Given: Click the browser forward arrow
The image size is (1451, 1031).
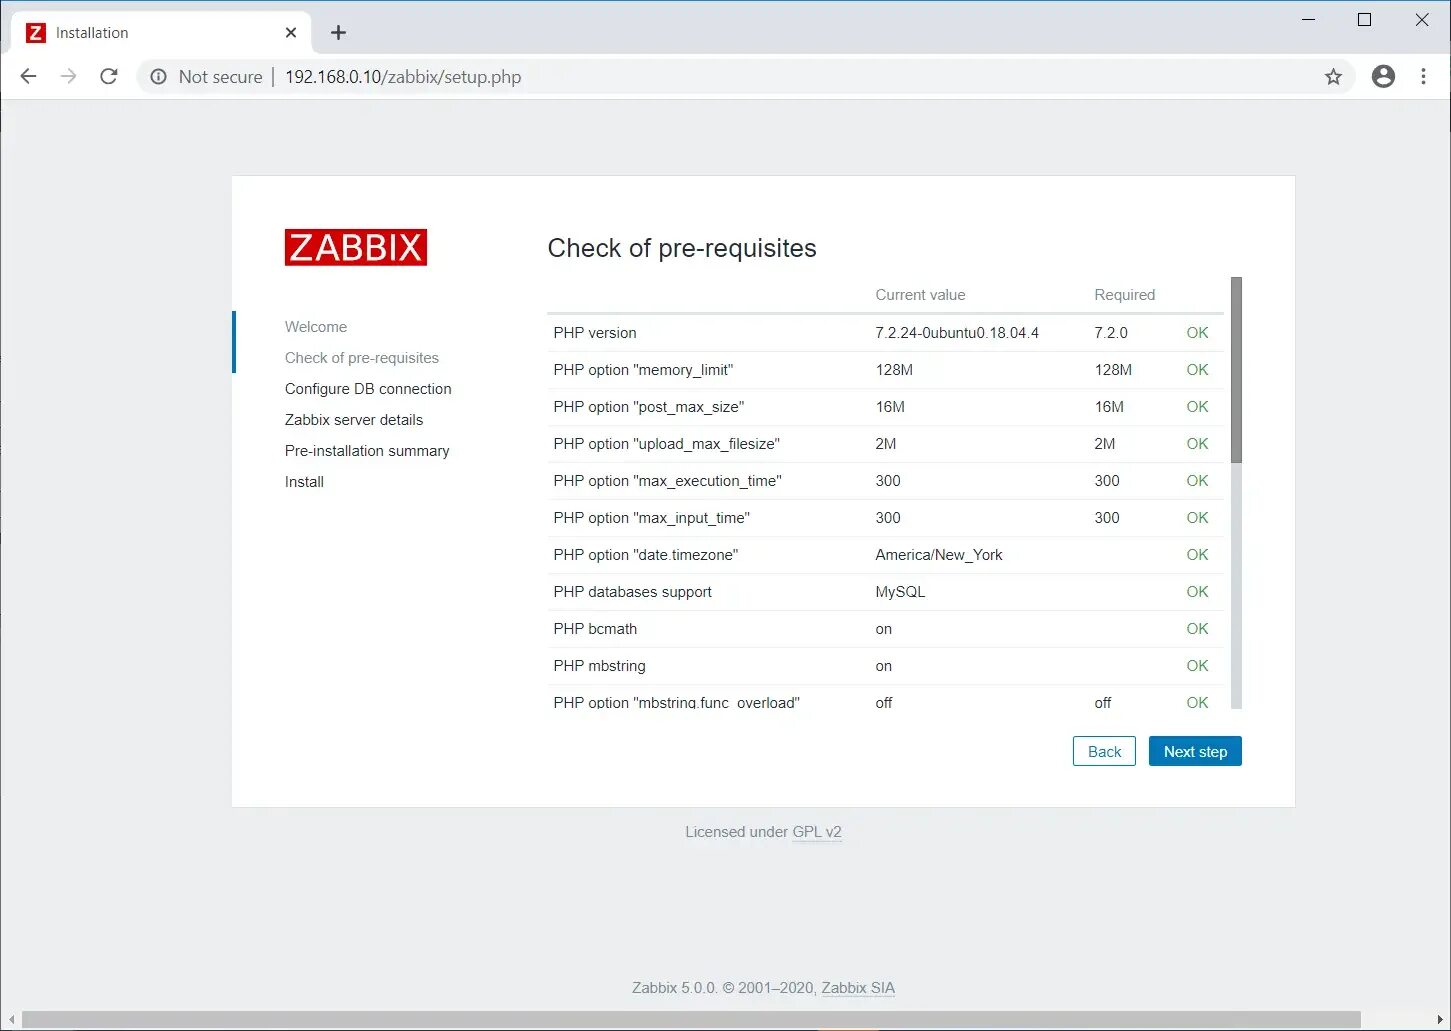Looking at the screenshot, I should click(x=68, y=76).
